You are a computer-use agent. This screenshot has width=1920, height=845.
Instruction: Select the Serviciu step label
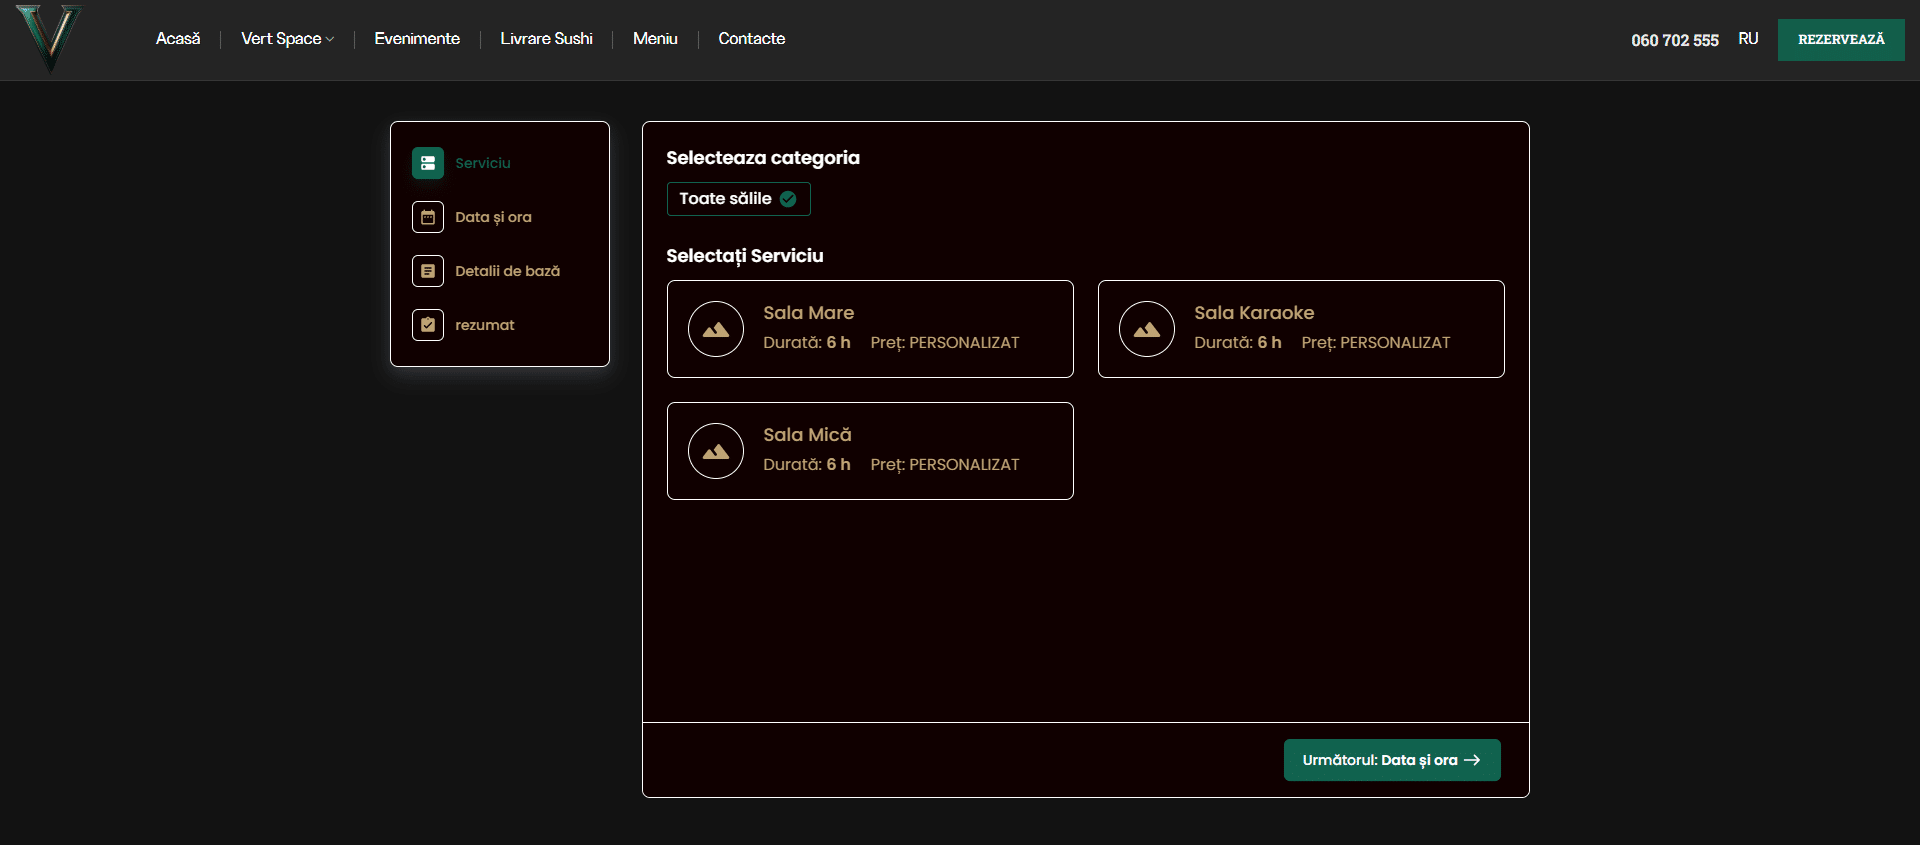click(483, 163)
